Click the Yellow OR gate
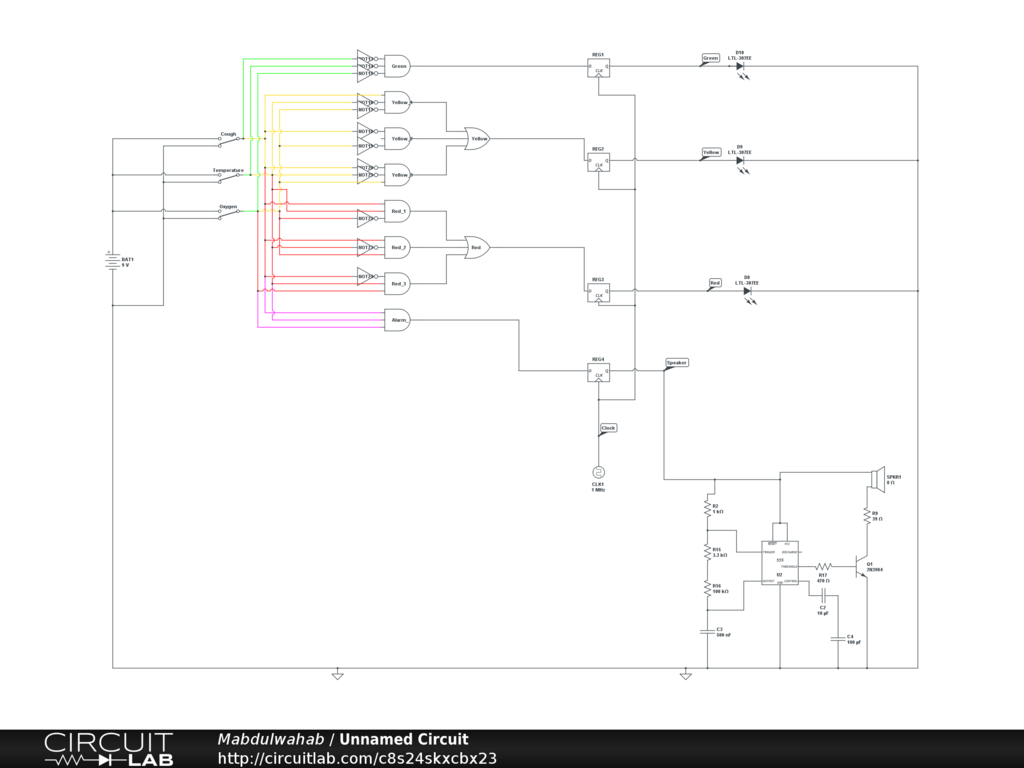This screenshot has width=1024, height=768. click(x=476, y=139)
